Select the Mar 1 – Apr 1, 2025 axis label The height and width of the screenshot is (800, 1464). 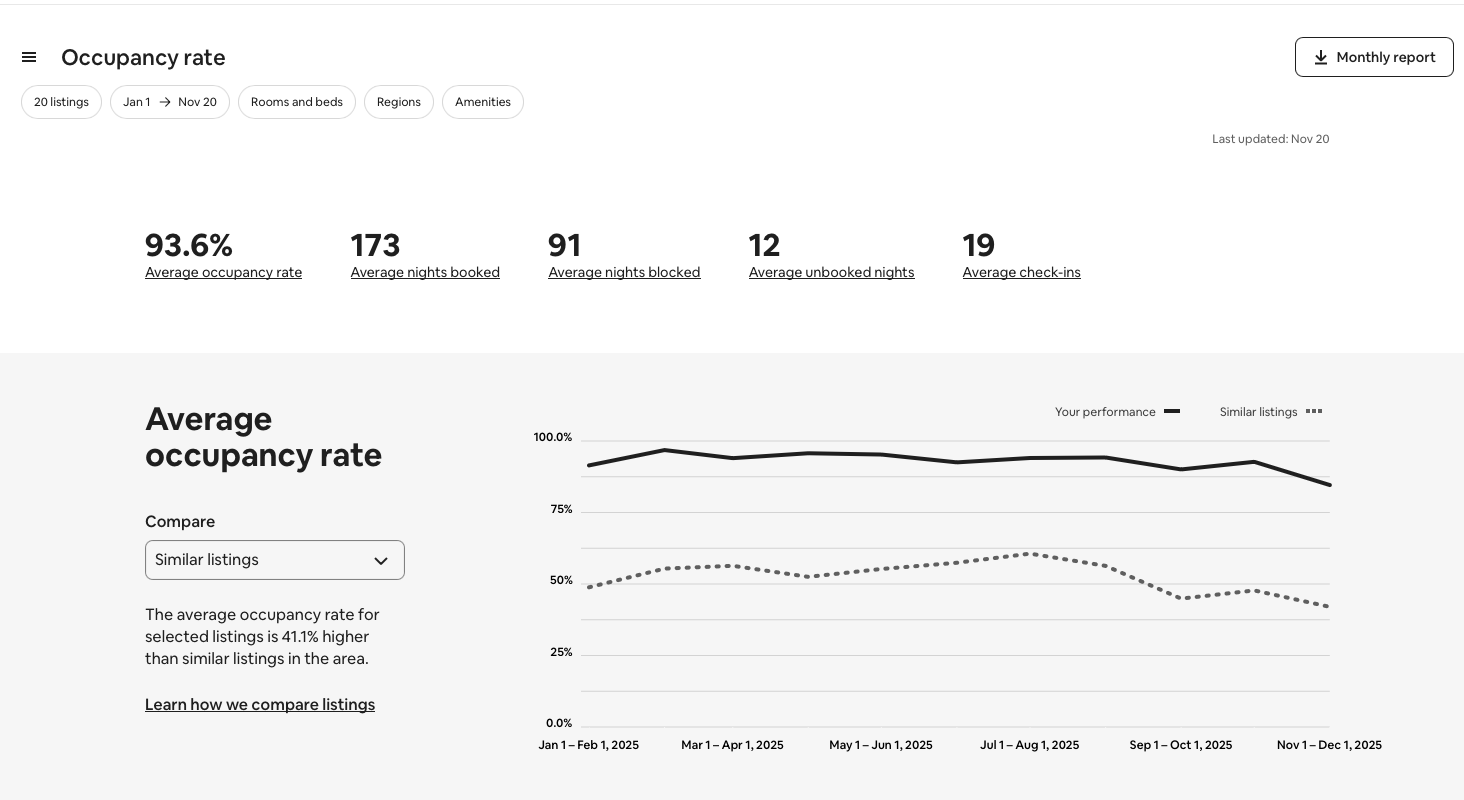(x=732, y=745)
